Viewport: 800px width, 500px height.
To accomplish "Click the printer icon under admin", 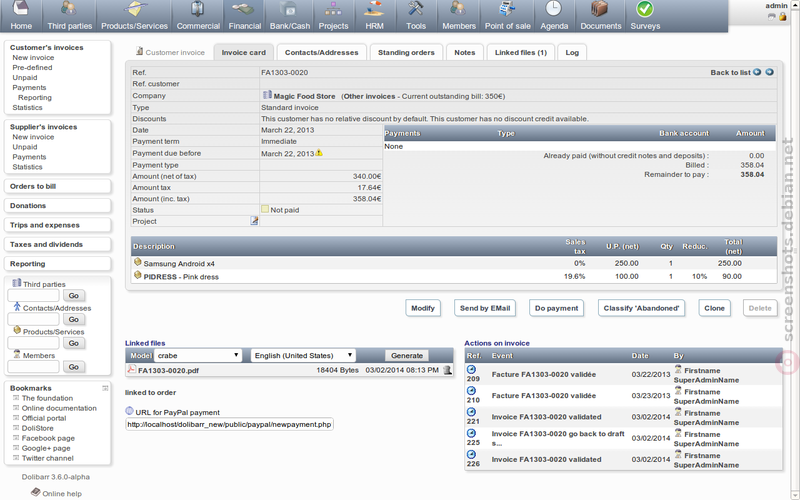I will click(771, 16).
